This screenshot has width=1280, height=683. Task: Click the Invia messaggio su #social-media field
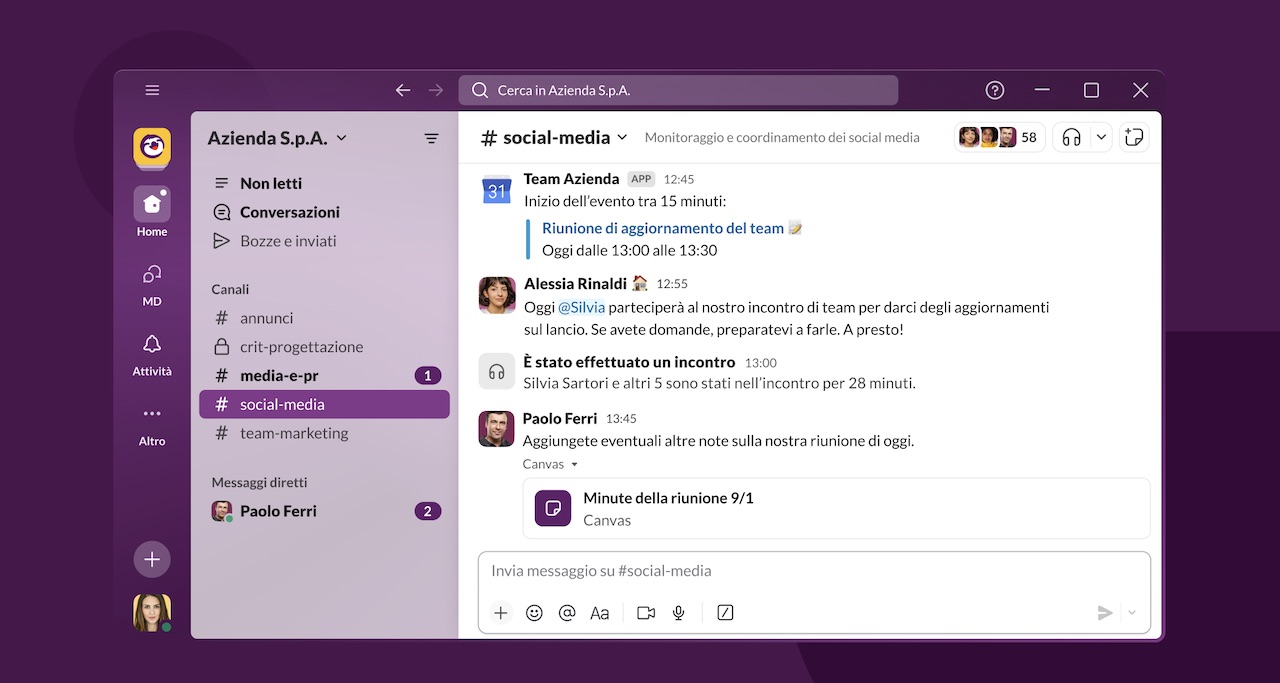(814, 571)
